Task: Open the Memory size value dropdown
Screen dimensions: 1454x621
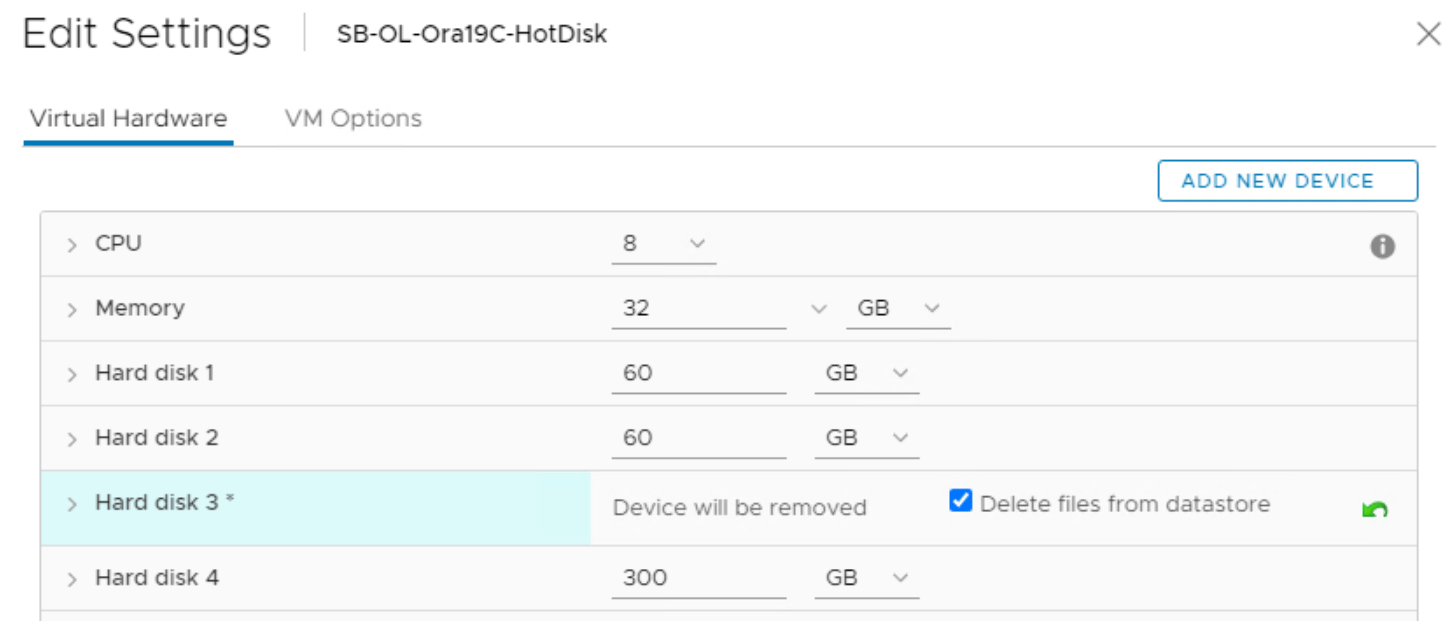Action: (819, 309)
